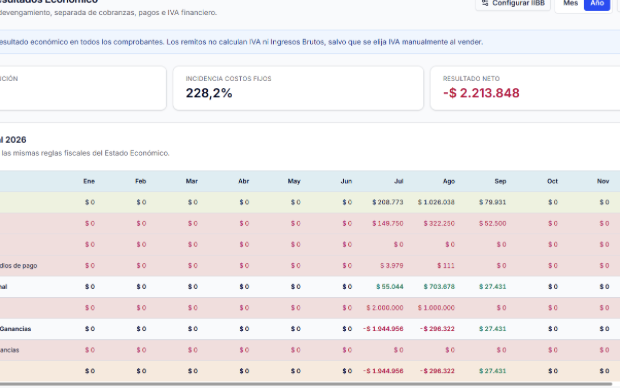Image resolution: width=620 pixels, height=388 pixels.
Task: Click the Jun column header
Action: pyautogui.click(x=346, y=181)
